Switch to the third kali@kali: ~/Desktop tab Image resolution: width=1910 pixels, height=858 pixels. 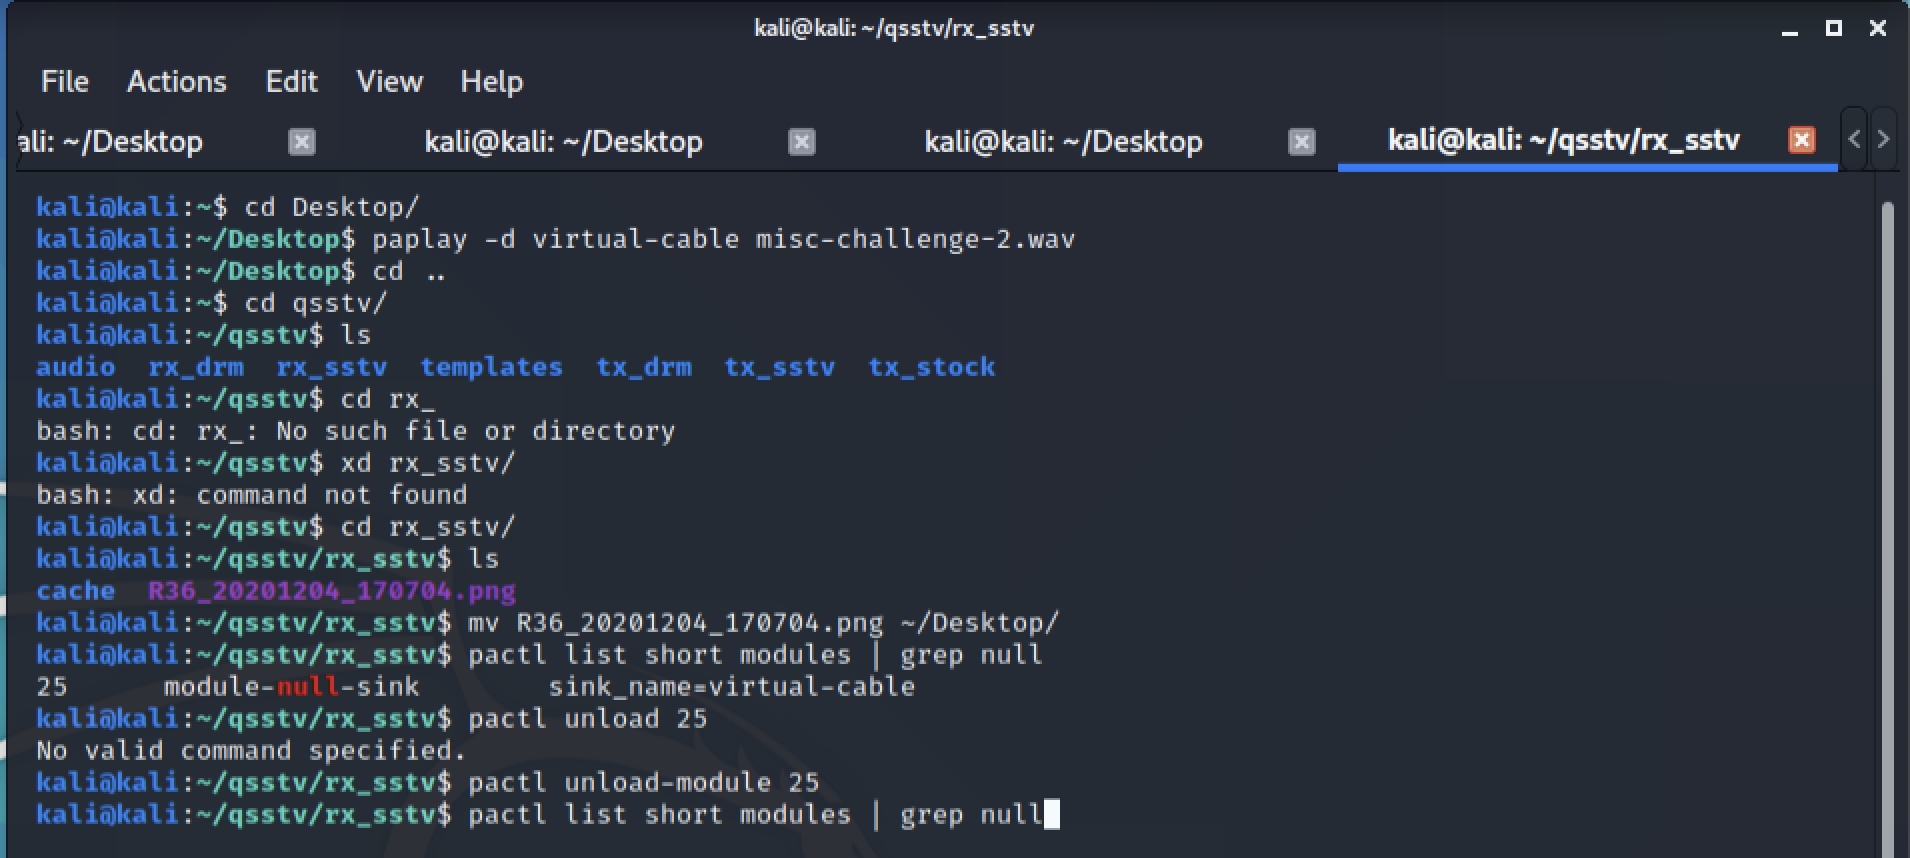pos(1063,141)
